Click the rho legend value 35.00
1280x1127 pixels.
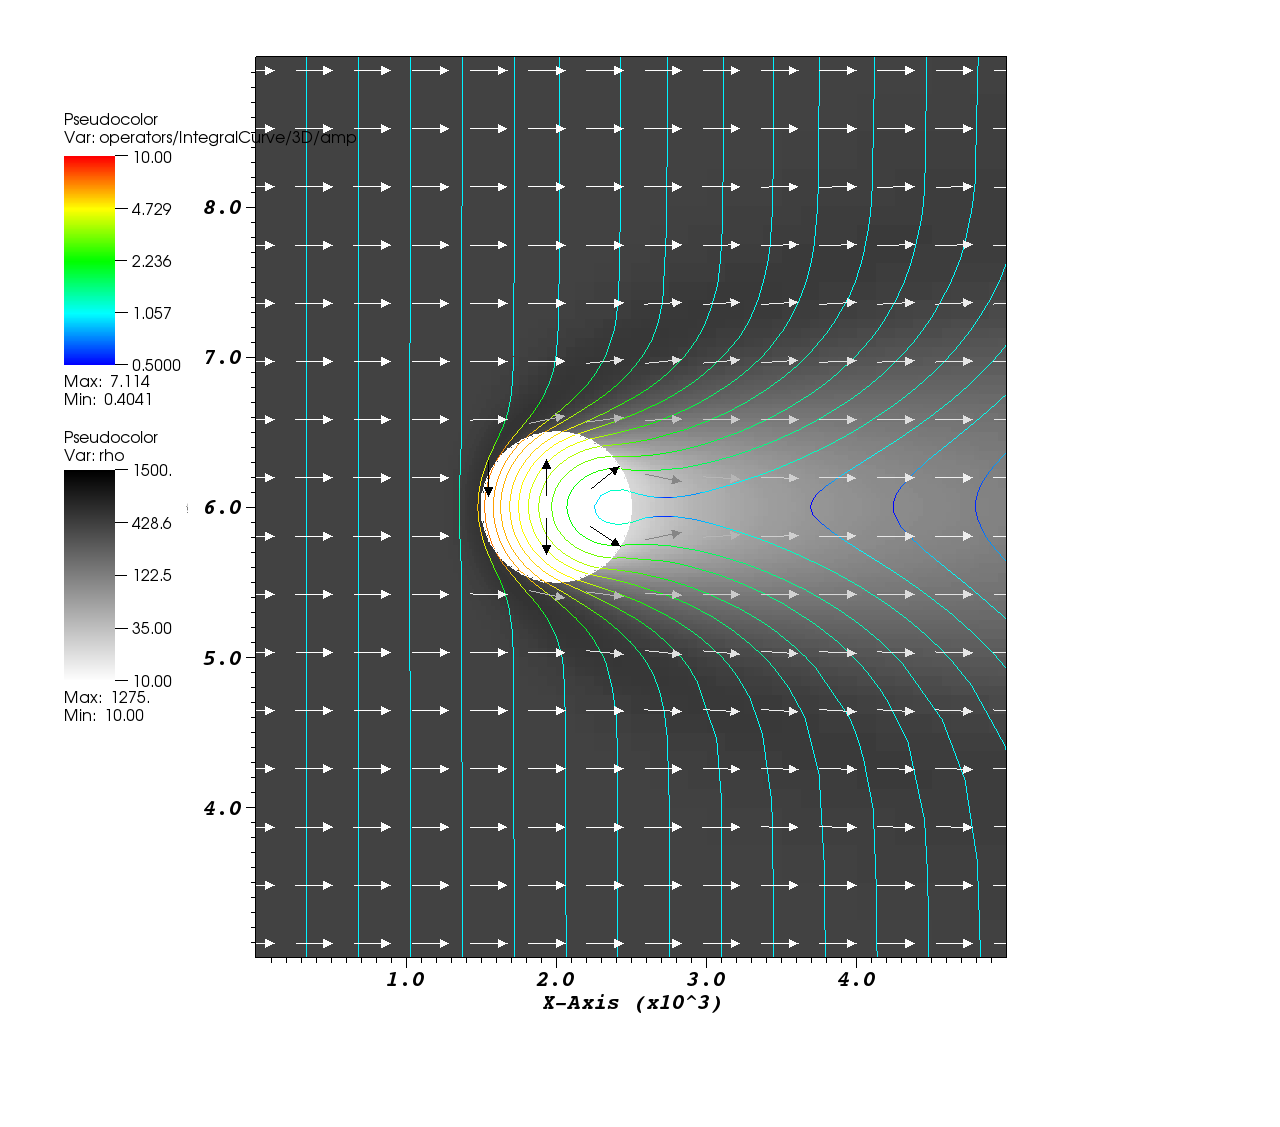coord(152,628)
